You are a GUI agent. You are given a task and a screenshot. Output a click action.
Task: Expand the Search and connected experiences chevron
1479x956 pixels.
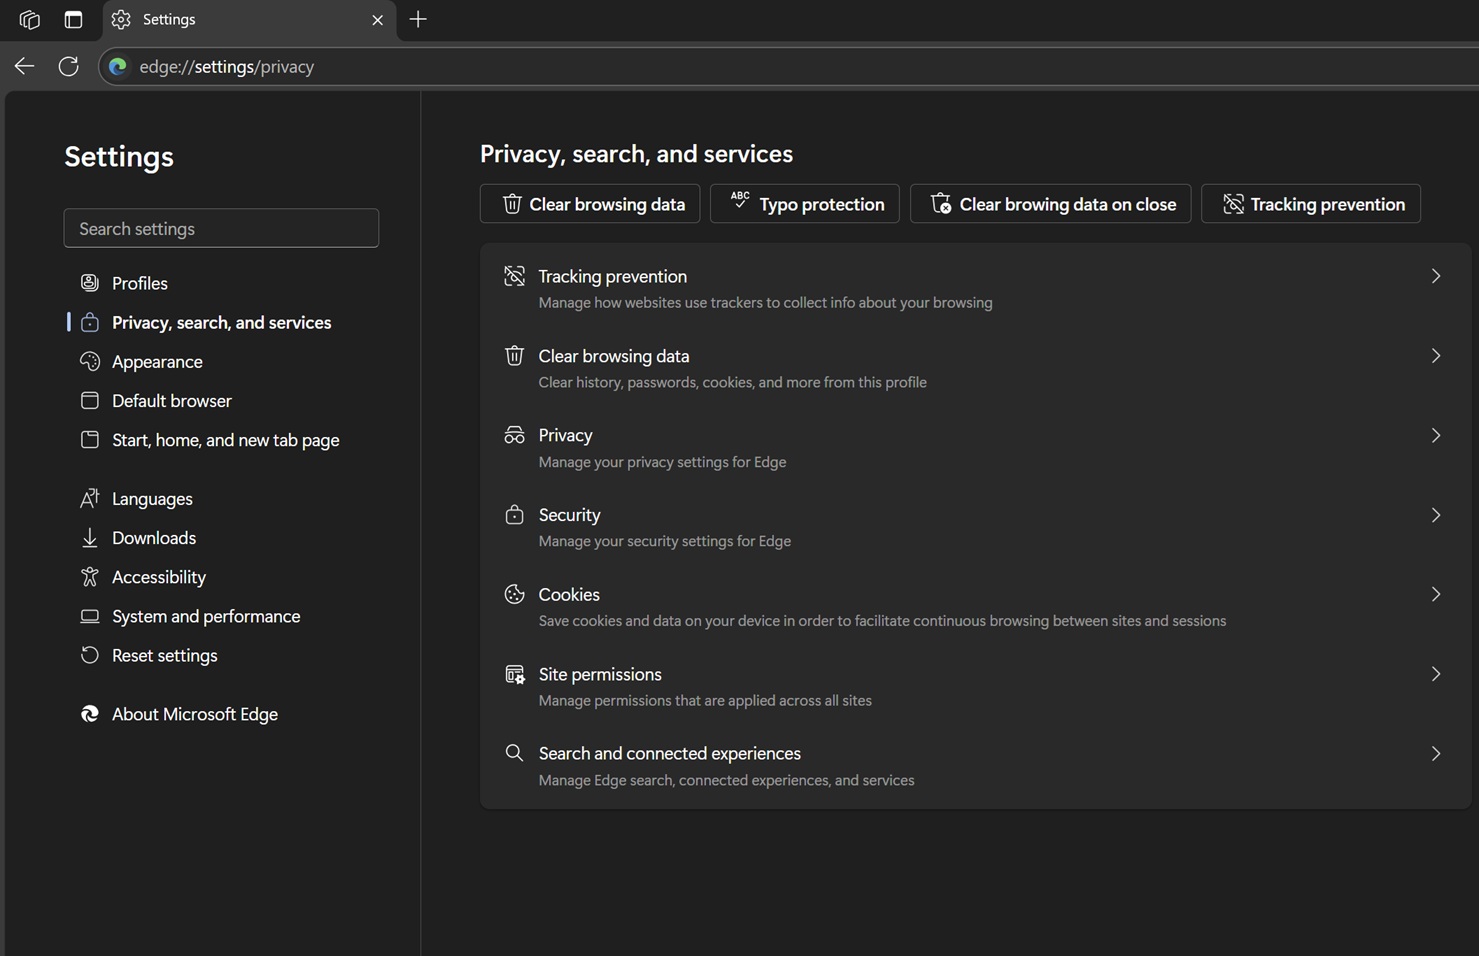(x=1436, y=753)
